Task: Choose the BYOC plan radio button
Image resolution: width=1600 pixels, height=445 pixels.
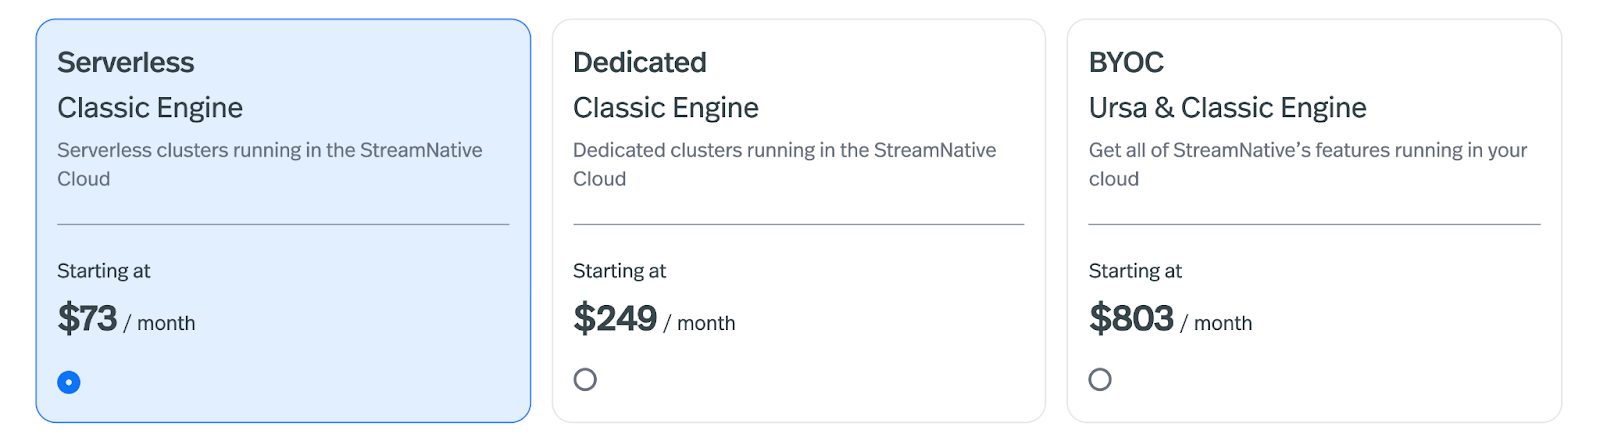Action: click(1100, 379)
